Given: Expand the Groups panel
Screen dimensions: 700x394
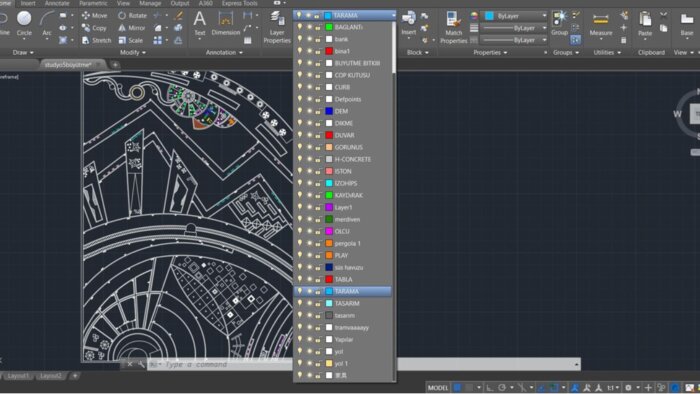Looking at the screenshot, I should tap(566, 52).
